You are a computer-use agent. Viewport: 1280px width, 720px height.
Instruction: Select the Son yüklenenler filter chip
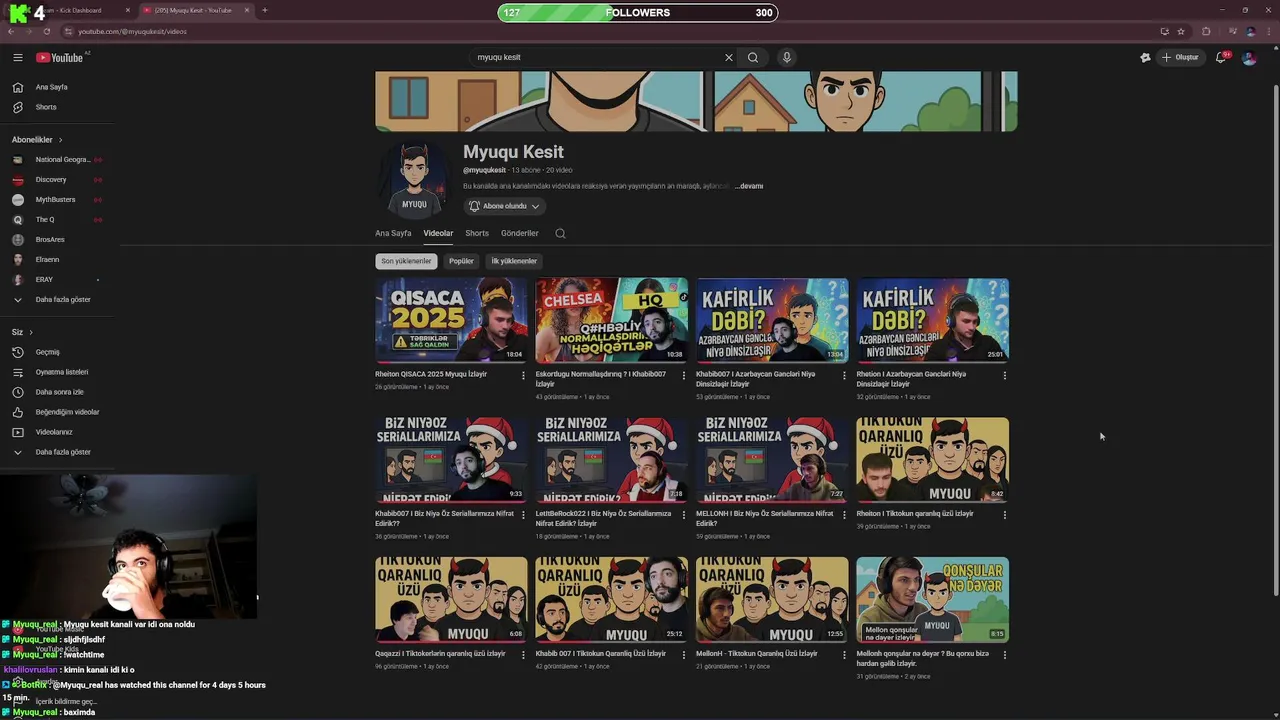[406, 261]
